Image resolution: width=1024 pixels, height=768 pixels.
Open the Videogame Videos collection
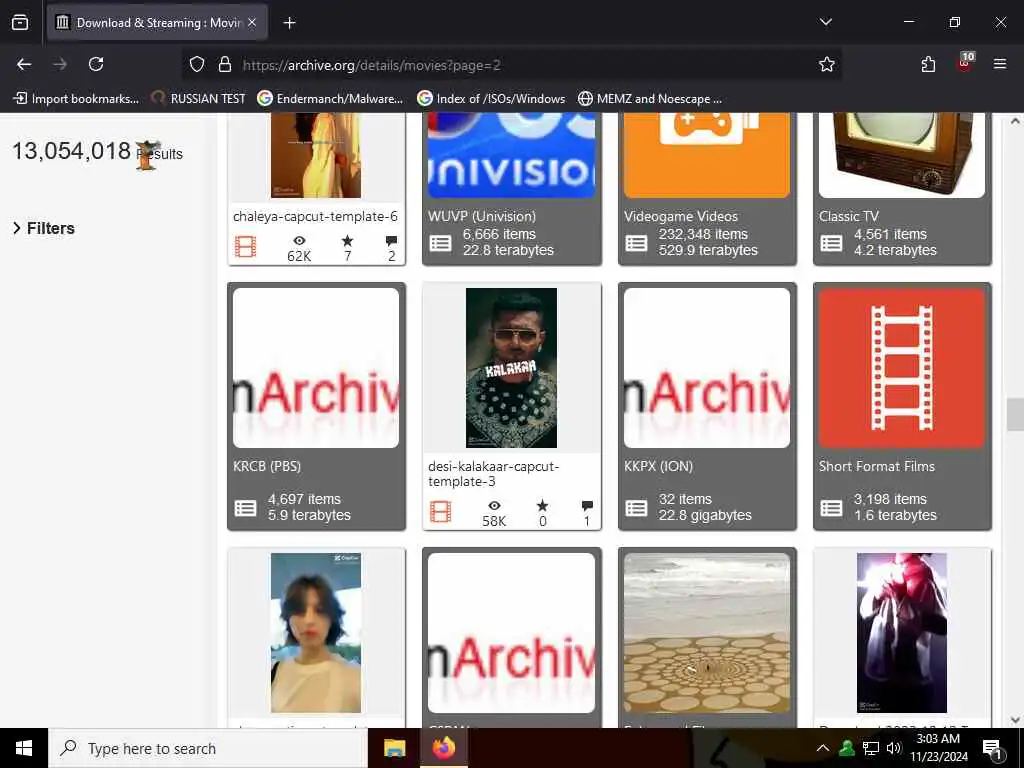click(680, 216)
